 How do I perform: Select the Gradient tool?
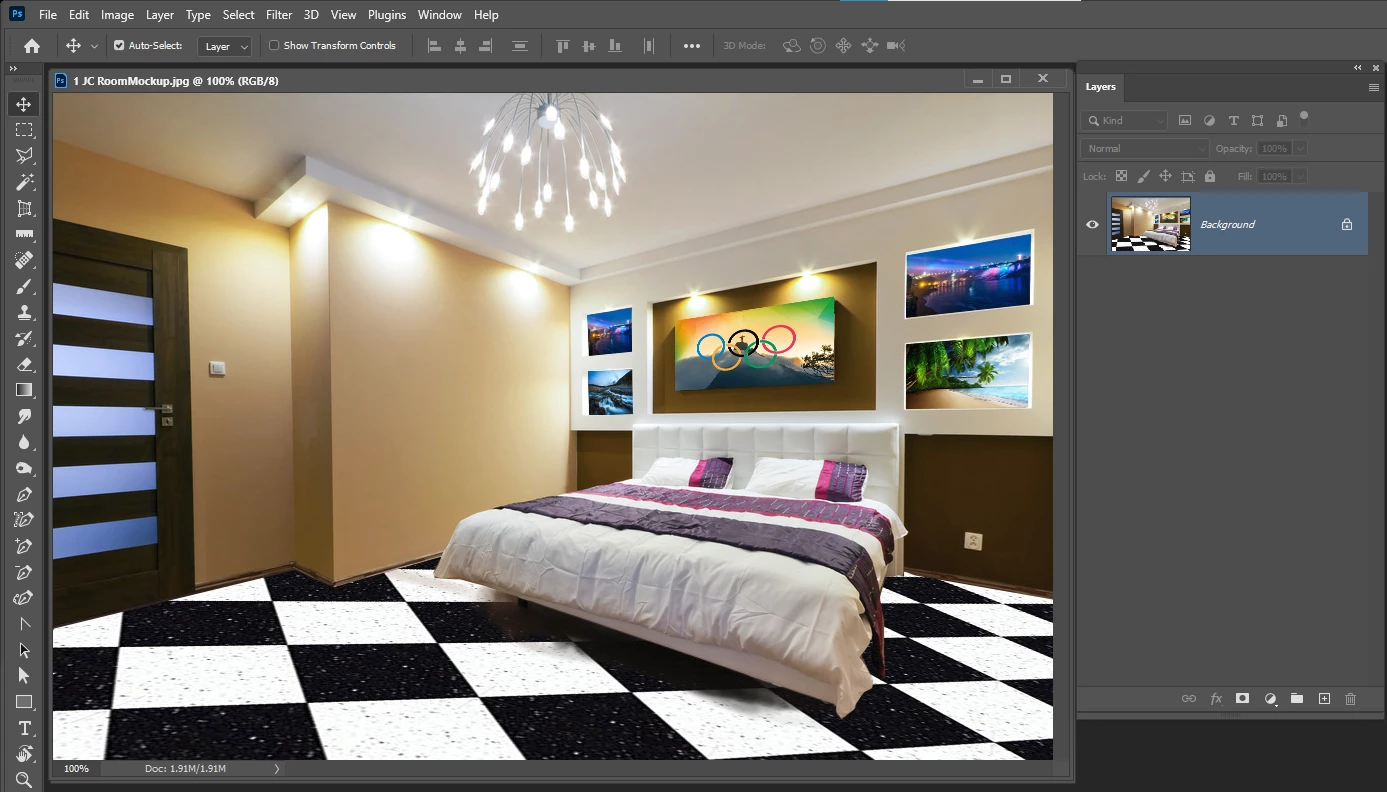point(24,390)
